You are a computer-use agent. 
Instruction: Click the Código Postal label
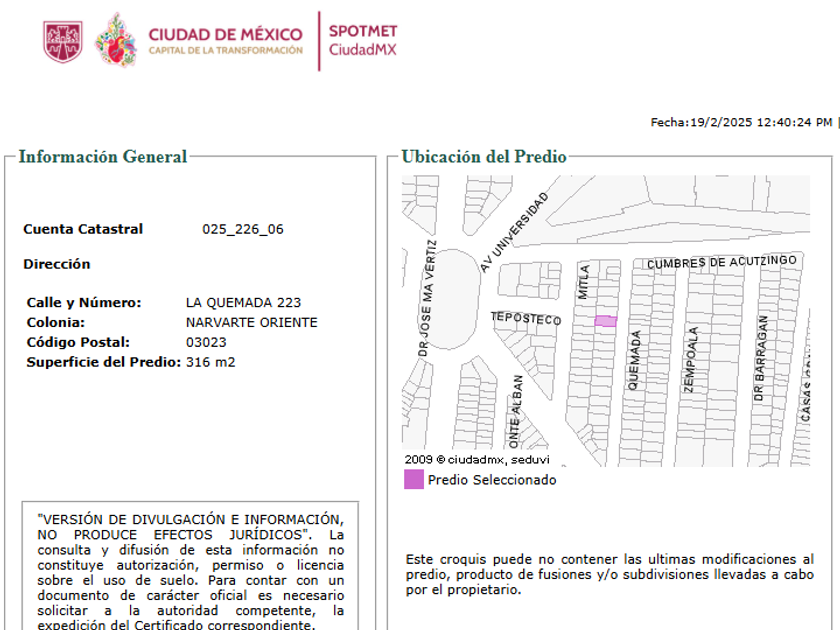click(x=78, y=342)
